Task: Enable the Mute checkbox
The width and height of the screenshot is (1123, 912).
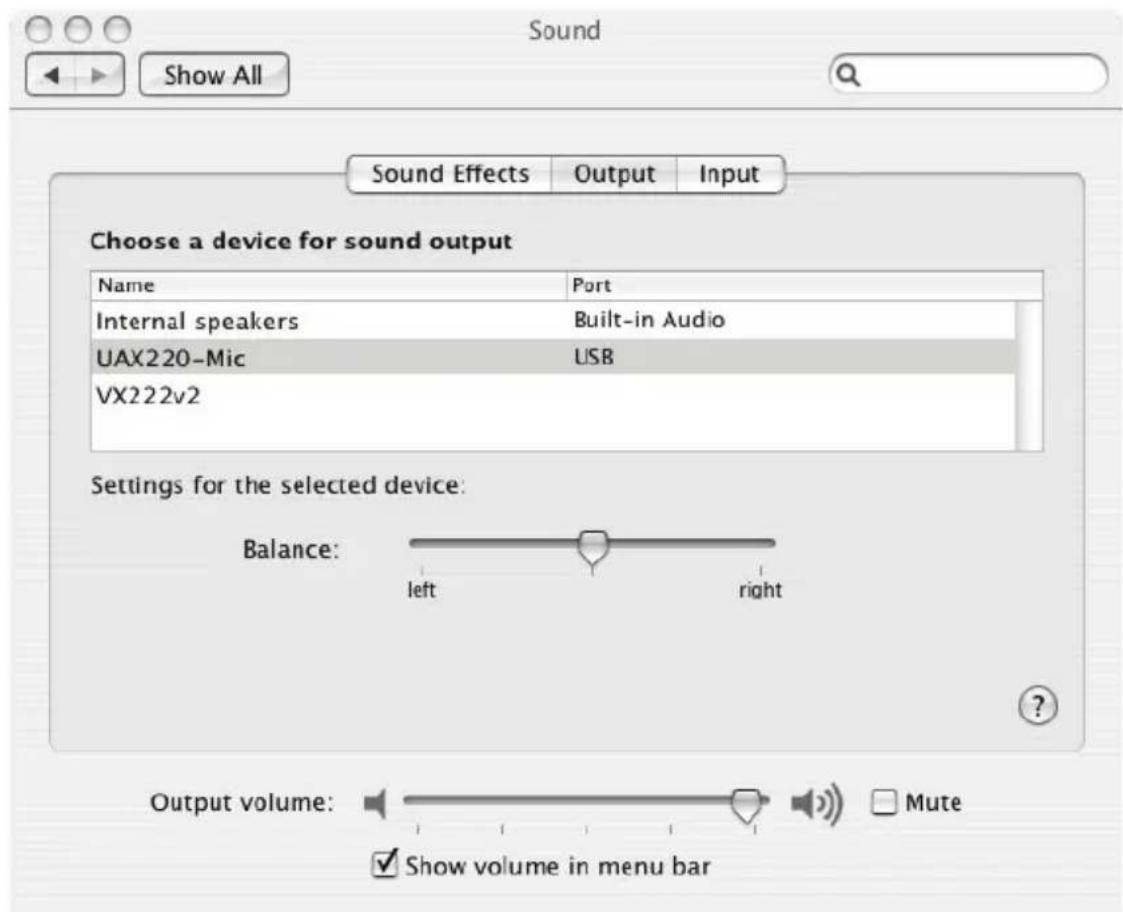Action: [884, 802]
